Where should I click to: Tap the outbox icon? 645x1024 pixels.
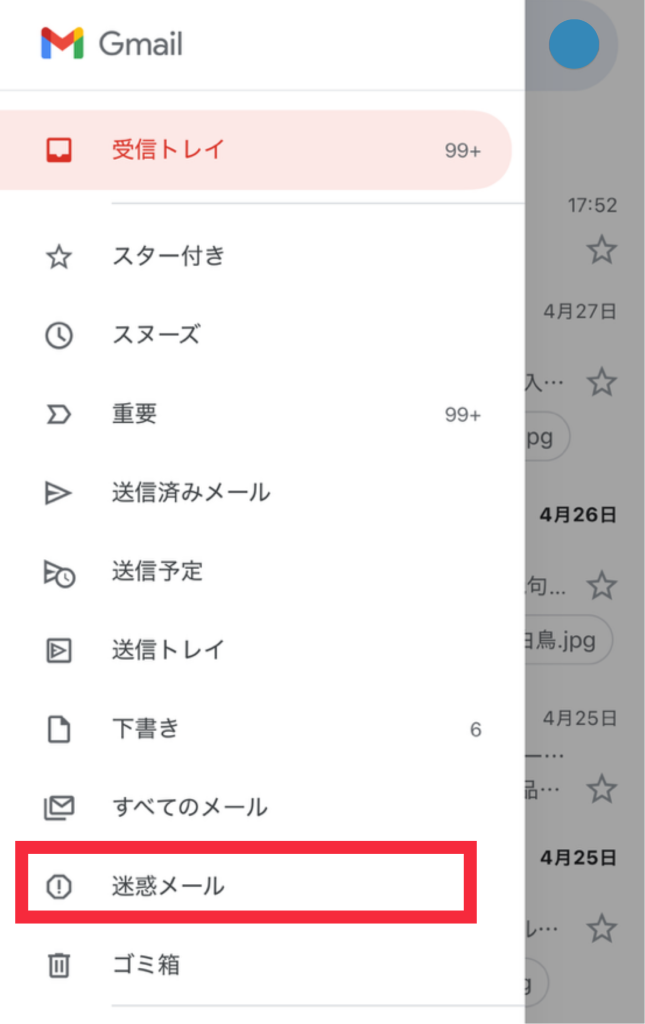click(59, 651)
